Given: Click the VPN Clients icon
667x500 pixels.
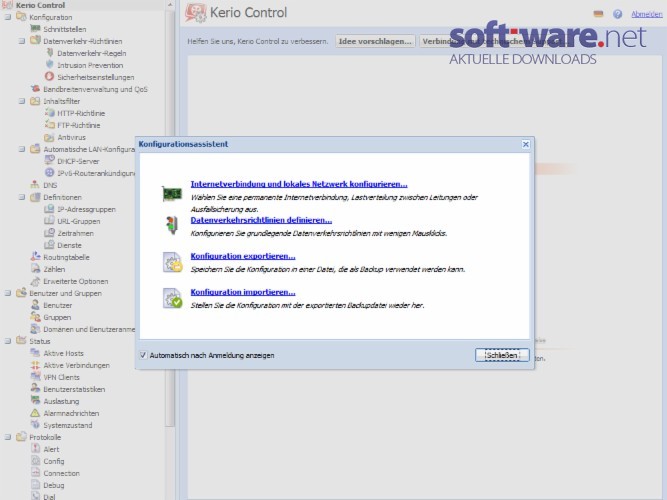Looking at the screenshot, I should [x=35, y=377].
